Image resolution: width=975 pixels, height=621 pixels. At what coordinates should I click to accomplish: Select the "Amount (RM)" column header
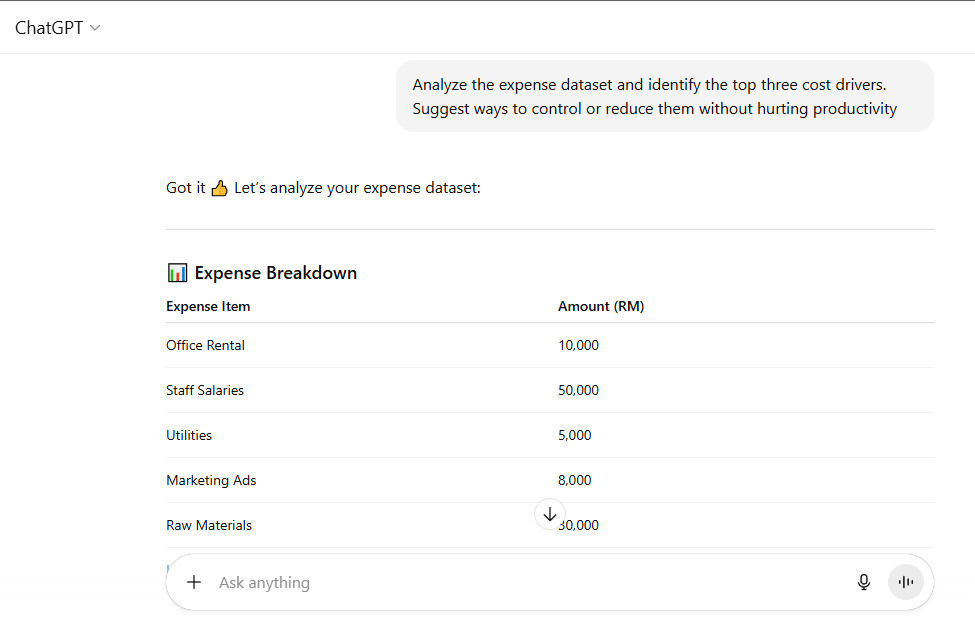[601, 306]
